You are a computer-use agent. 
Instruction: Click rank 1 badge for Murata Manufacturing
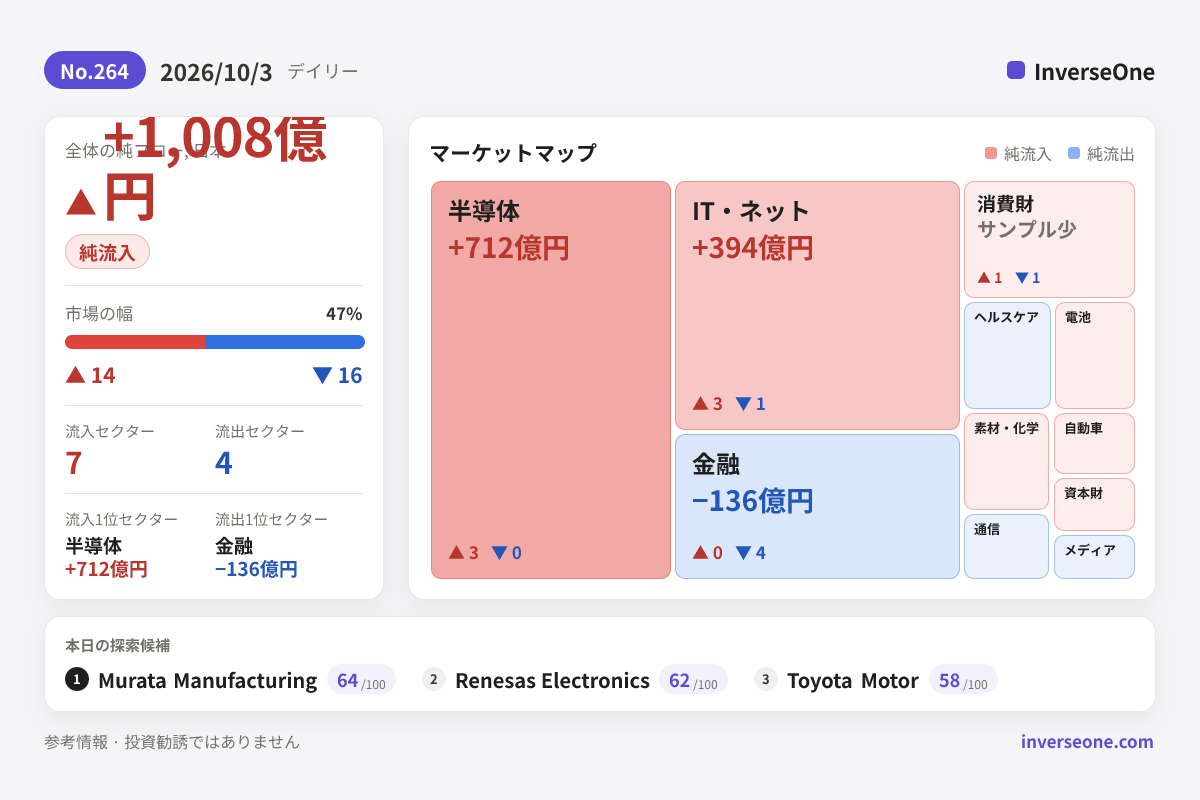(77, 679)
